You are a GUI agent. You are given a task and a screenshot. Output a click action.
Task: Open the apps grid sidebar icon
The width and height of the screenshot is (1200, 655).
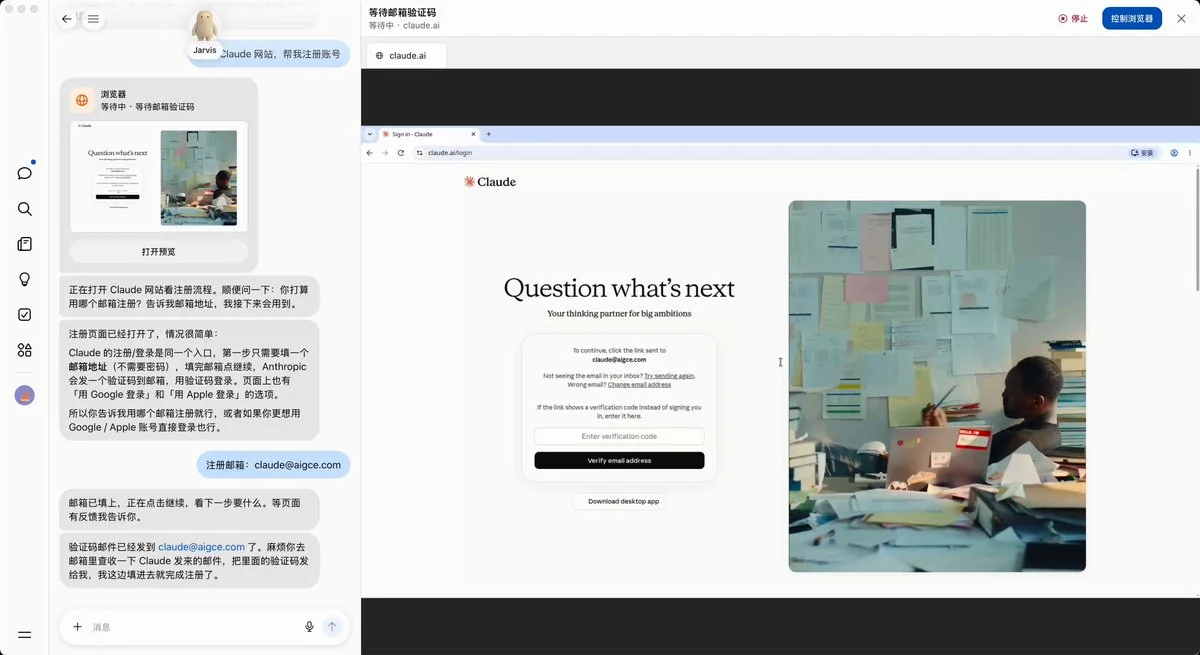[25, 350]
